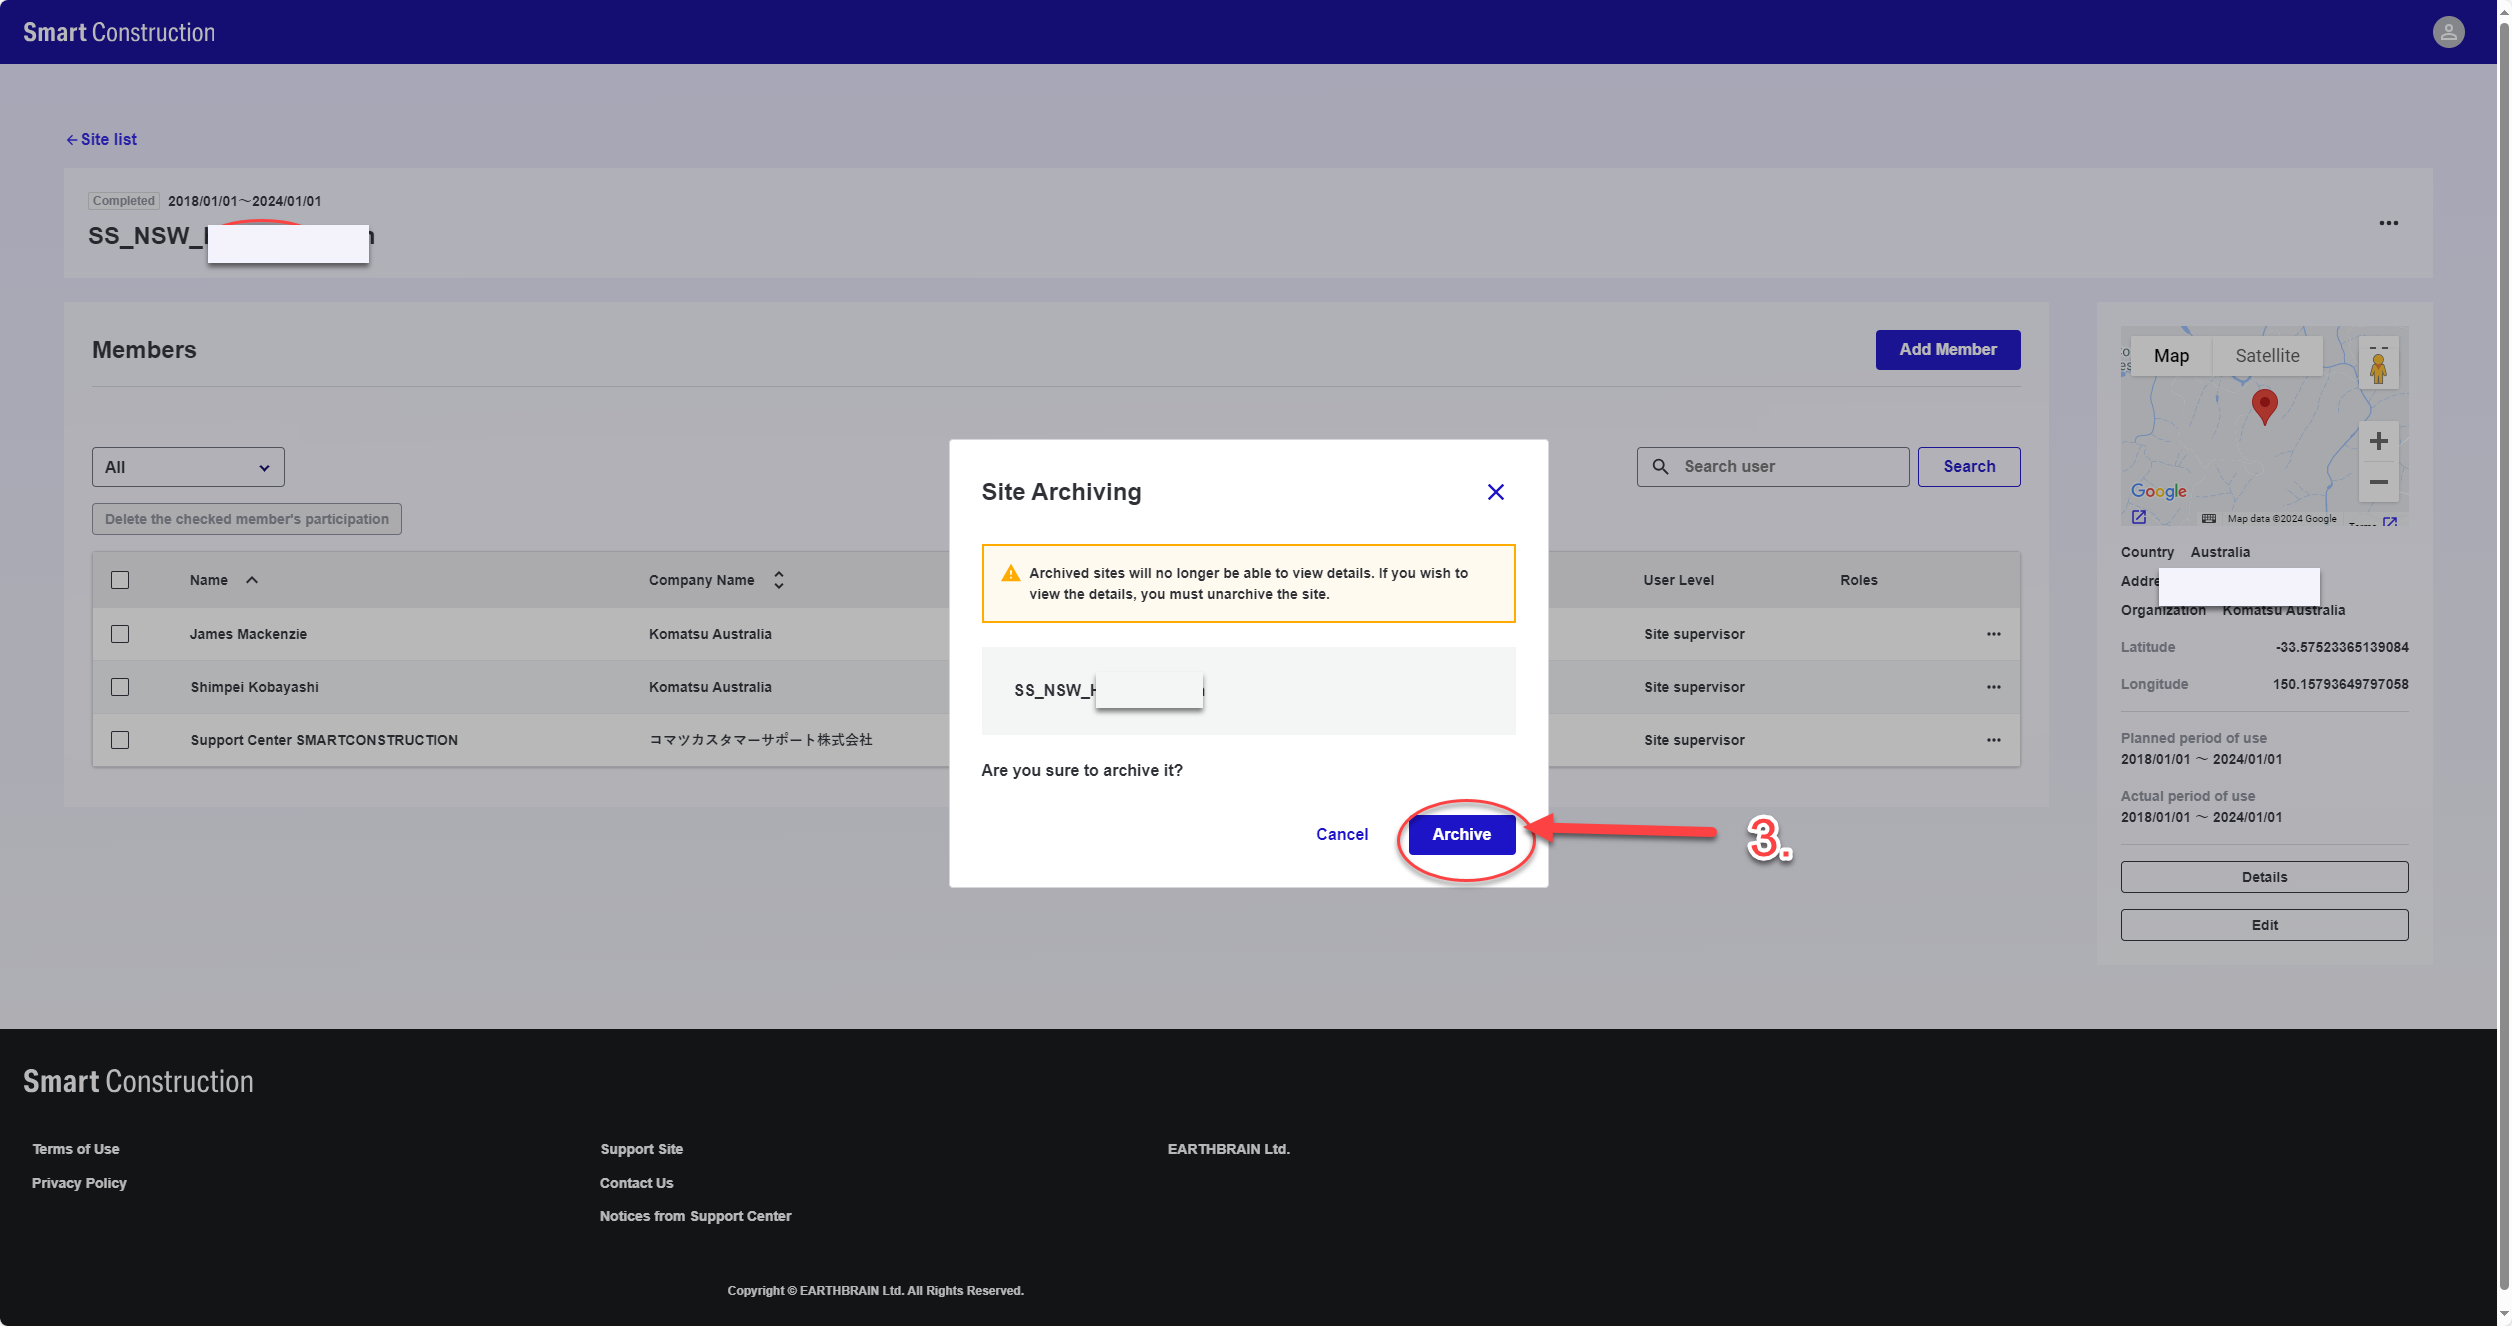Tick checkbox for Support Center SMARTCONSTRUCTION
Image resolution: width=2512 pixels, height=1326 pixels.
[120, 740]
